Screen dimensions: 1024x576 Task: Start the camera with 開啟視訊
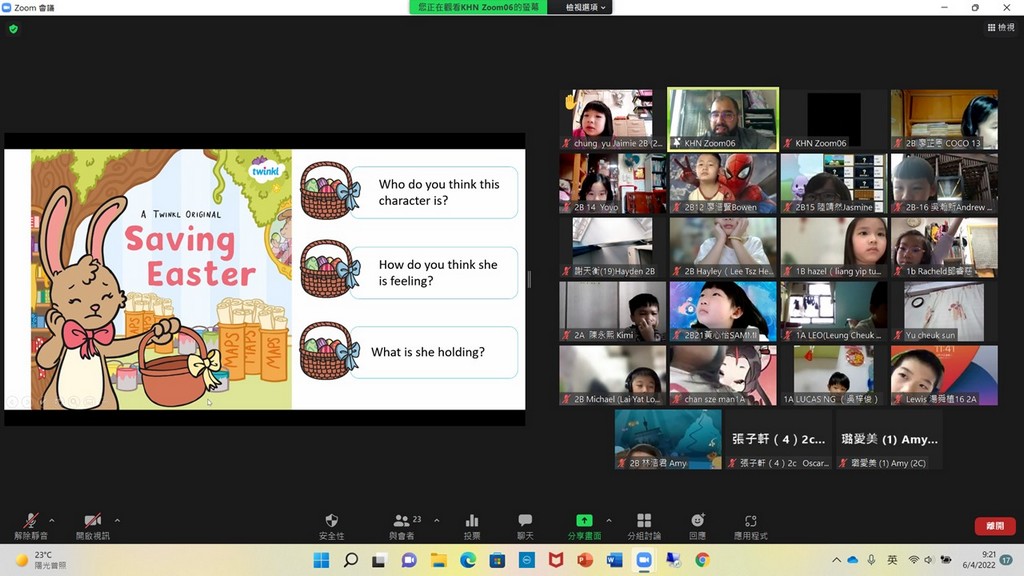(93, 526)
